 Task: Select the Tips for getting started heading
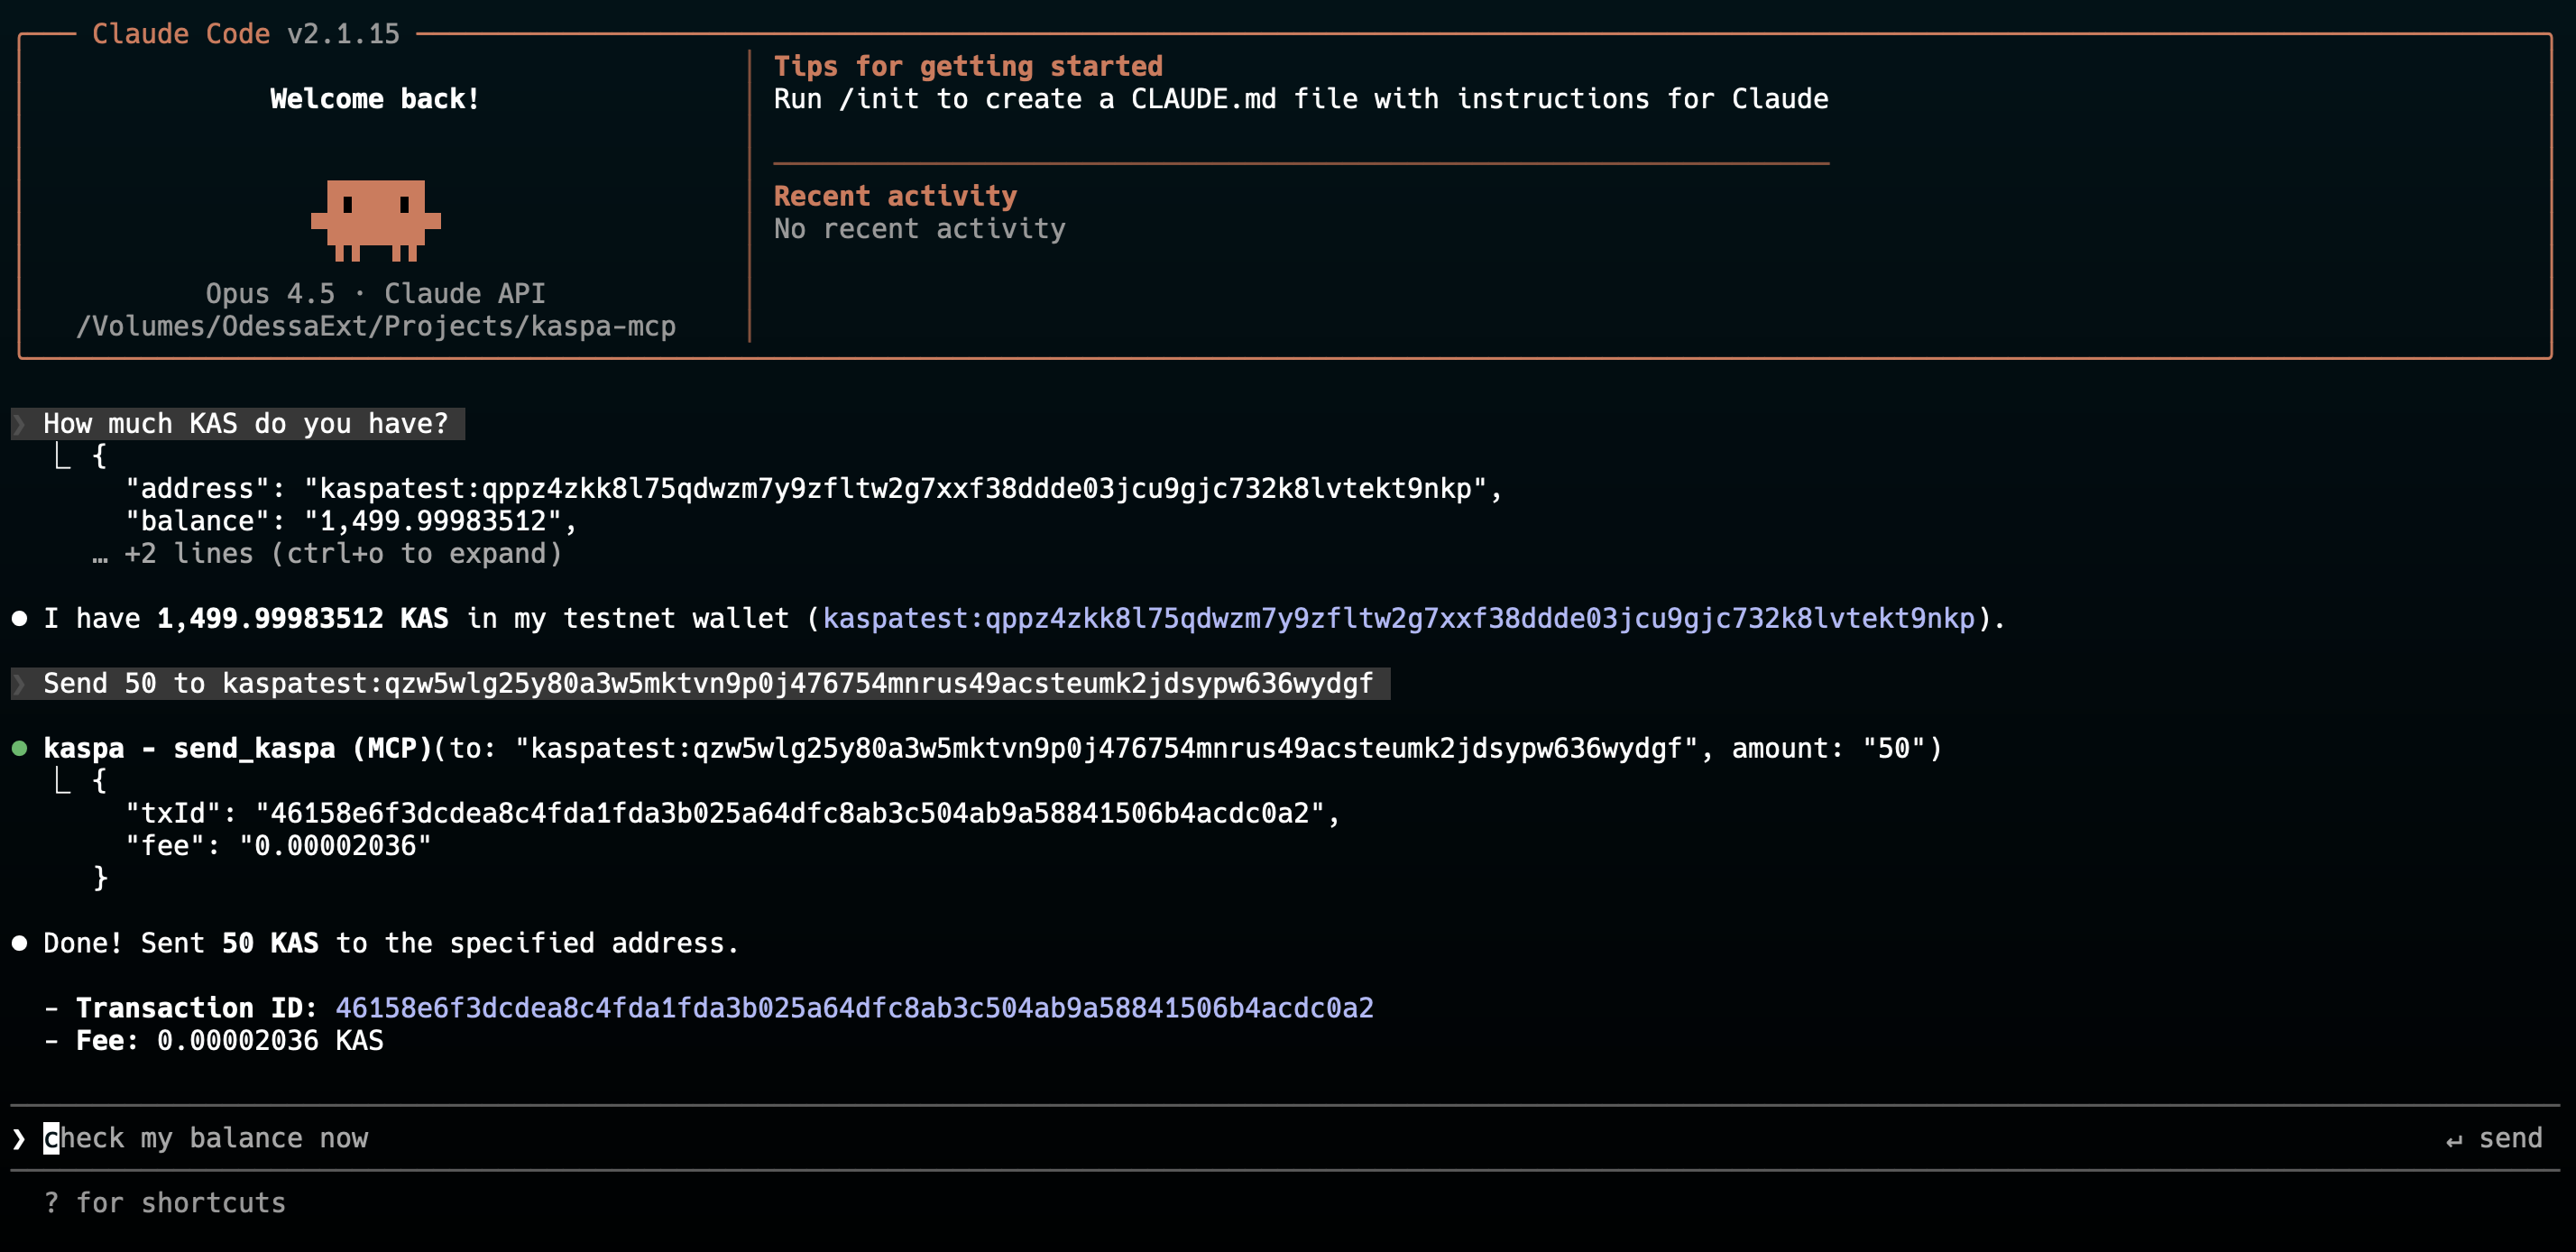pos(967,66)
